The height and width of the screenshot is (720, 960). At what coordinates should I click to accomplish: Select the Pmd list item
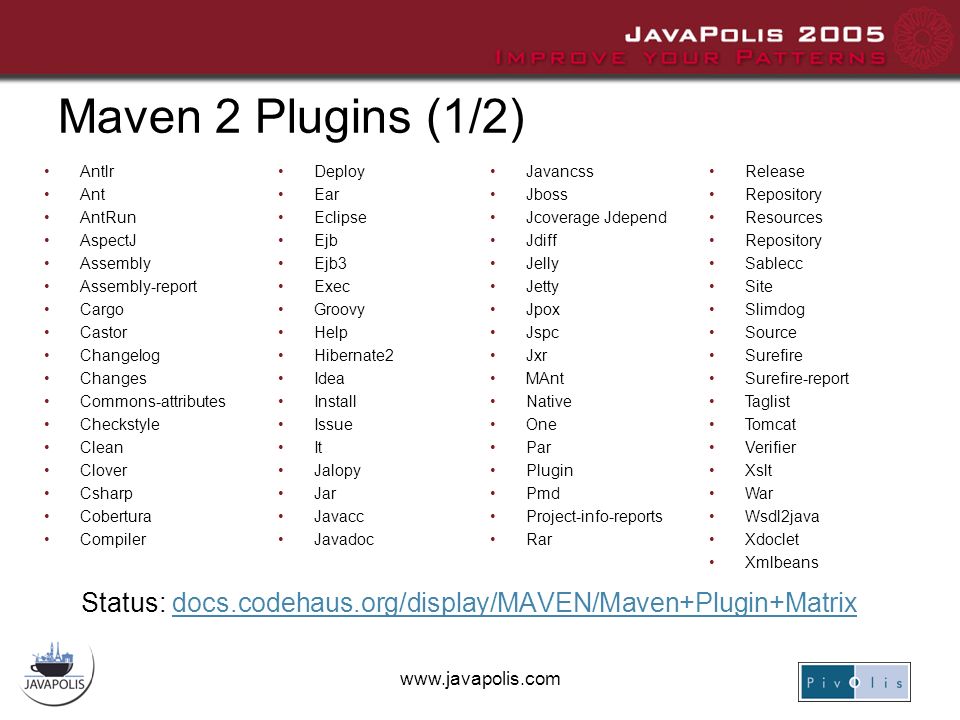(543, 493)
